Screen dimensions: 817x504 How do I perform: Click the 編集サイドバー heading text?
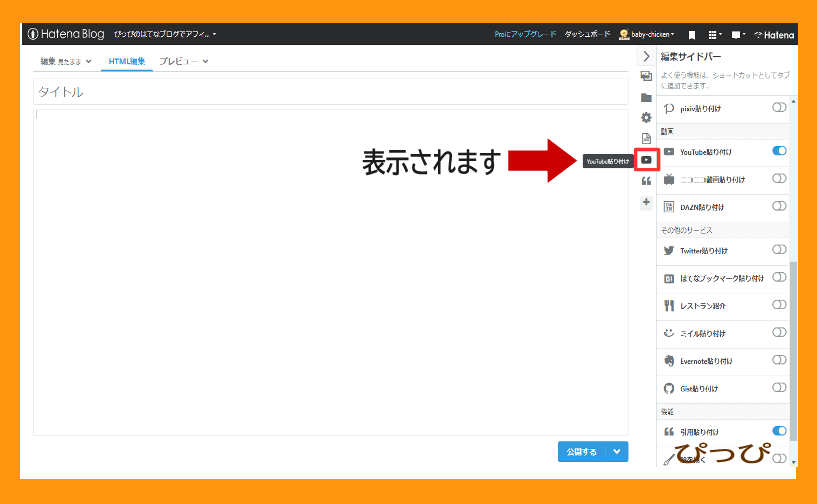pos(691,56)
